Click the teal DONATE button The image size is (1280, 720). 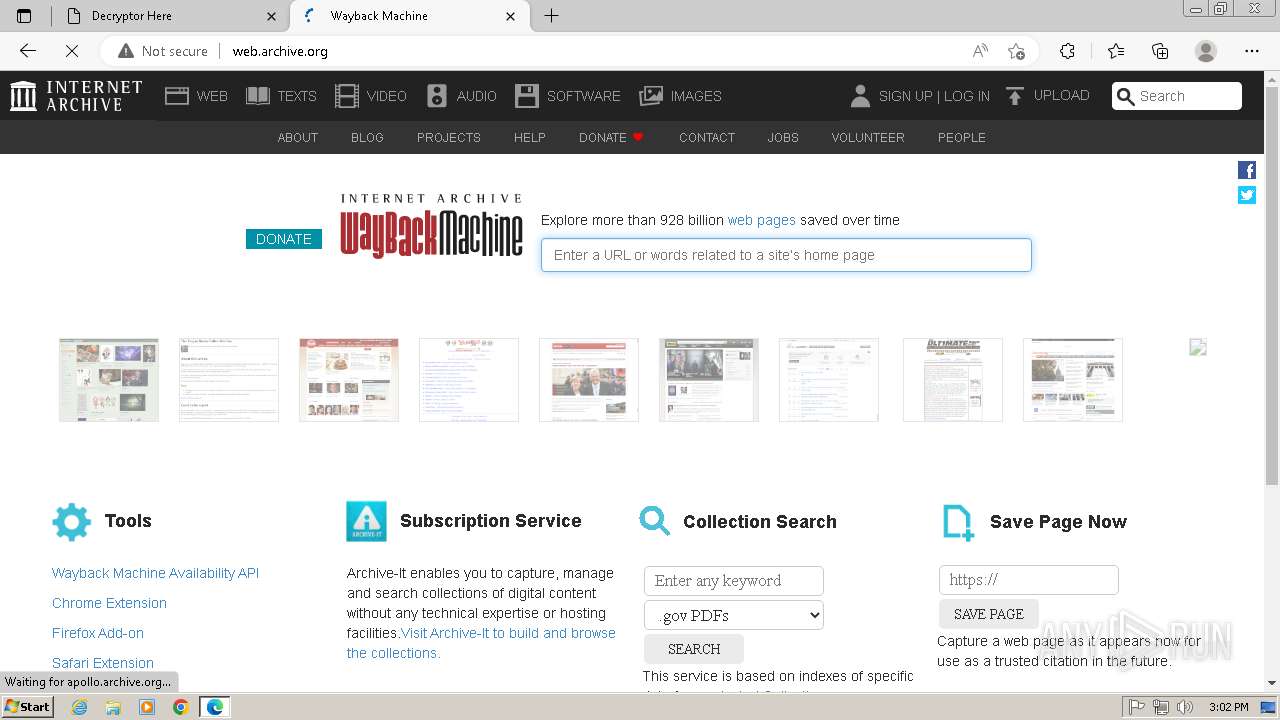point(284,239)
